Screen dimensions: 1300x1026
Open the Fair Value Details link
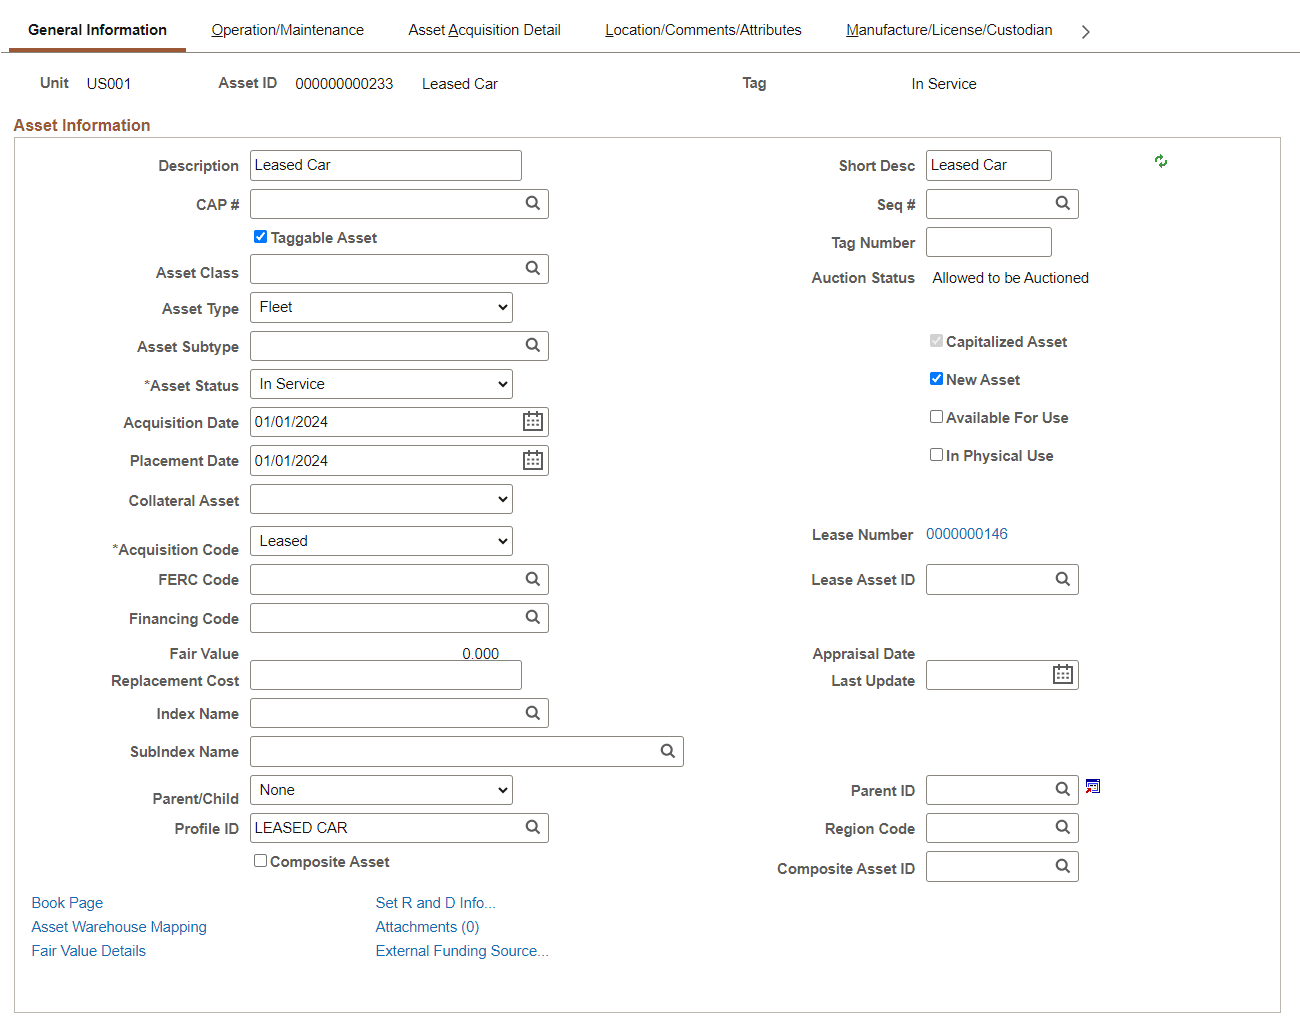coord(88,950)
